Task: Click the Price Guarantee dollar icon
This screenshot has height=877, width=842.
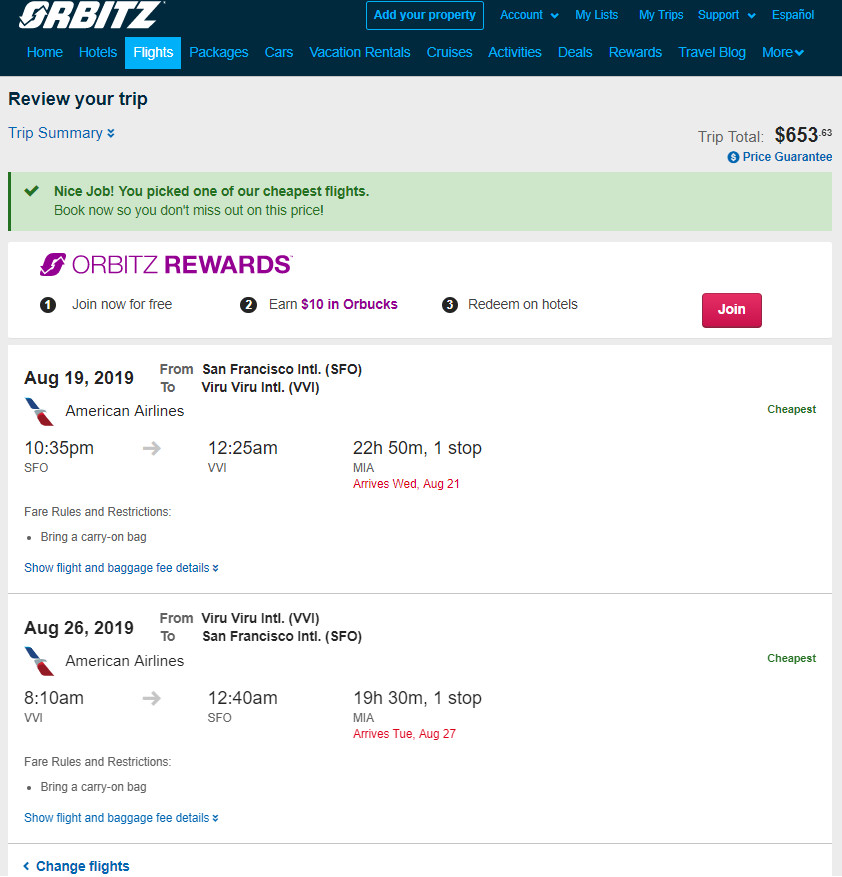Action: [733, 157]
